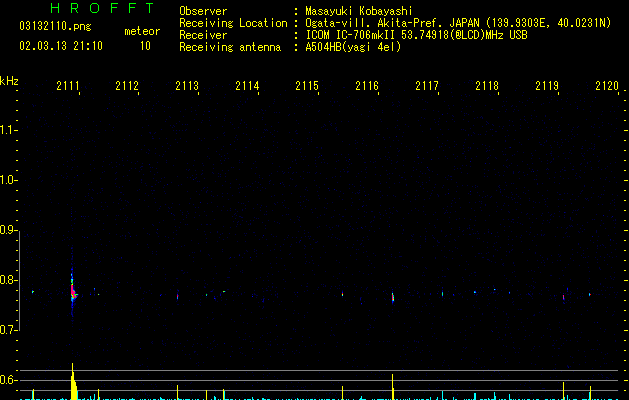The image size is (629, 400).
Task: Click the "Receiving Location" label
Action: pos(233,23)
